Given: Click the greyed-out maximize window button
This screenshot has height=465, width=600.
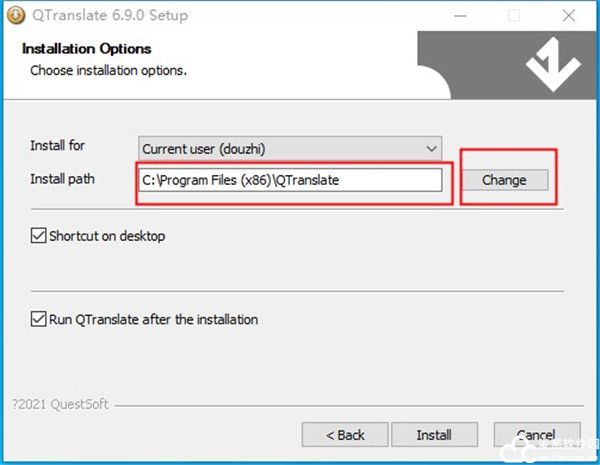Looking at the screenshot, I should tap(513, 16).
